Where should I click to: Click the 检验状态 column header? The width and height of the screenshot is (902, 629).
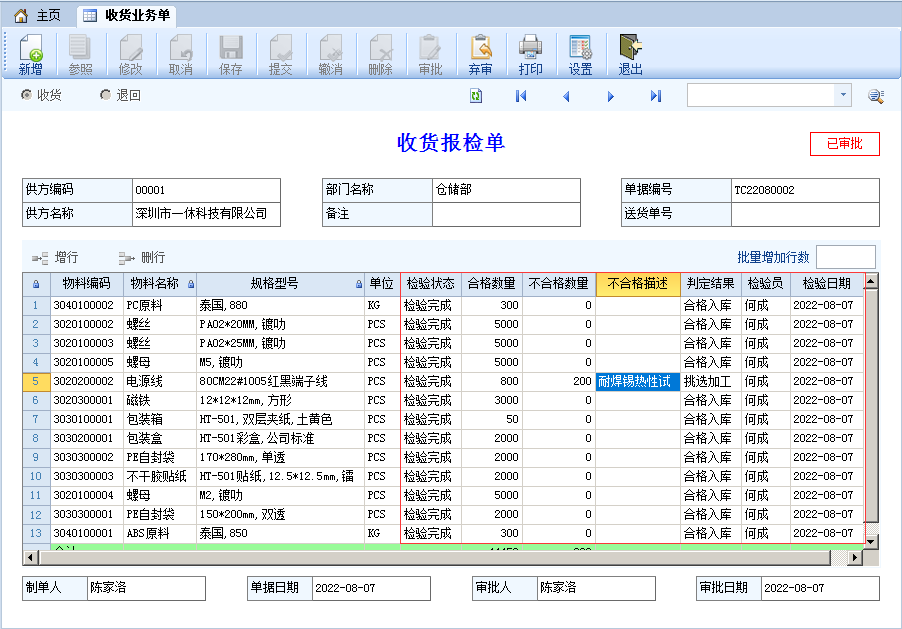[x=430, y=284]
